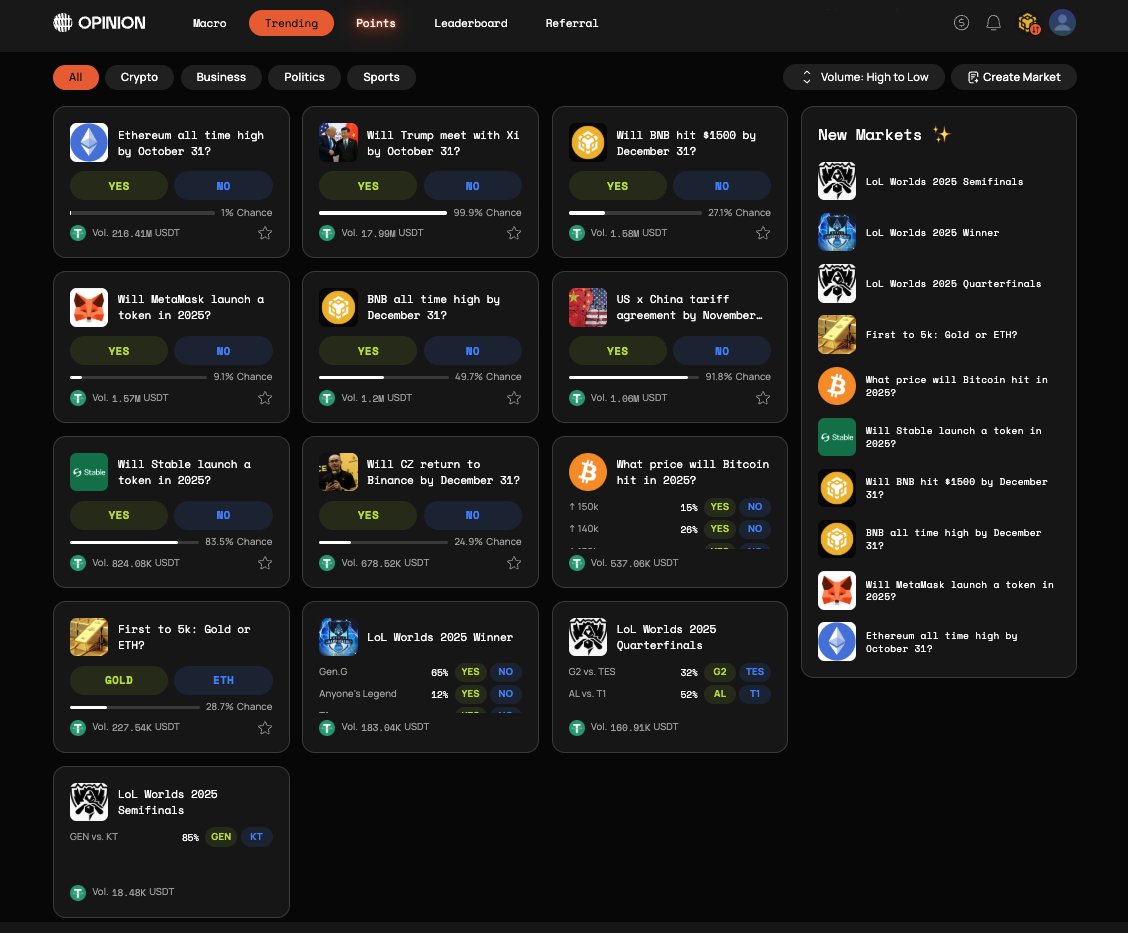Select G2 in G2 vs. TES
Image resolution: width=1128 pixels, height=933 pixels.
coord(719,672)
